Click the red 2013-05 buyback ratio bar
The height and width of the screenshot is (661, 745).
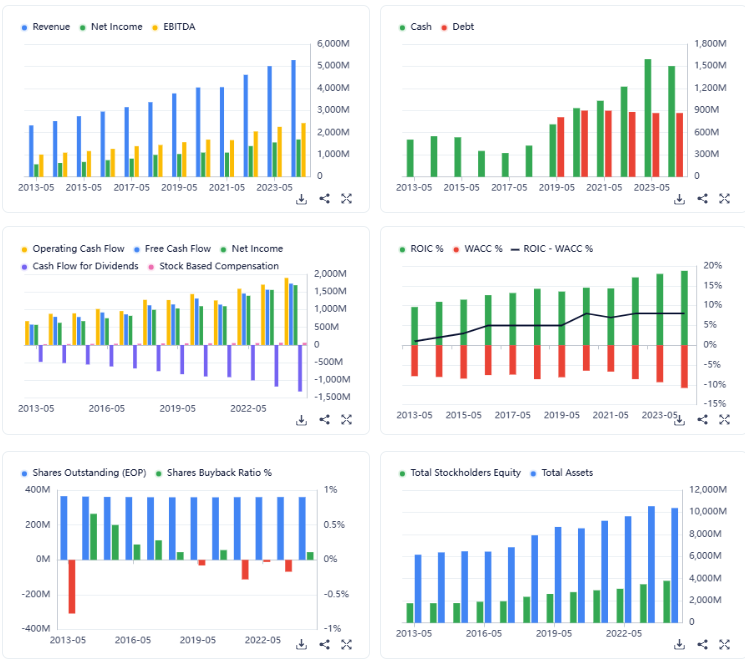[72, 586]
